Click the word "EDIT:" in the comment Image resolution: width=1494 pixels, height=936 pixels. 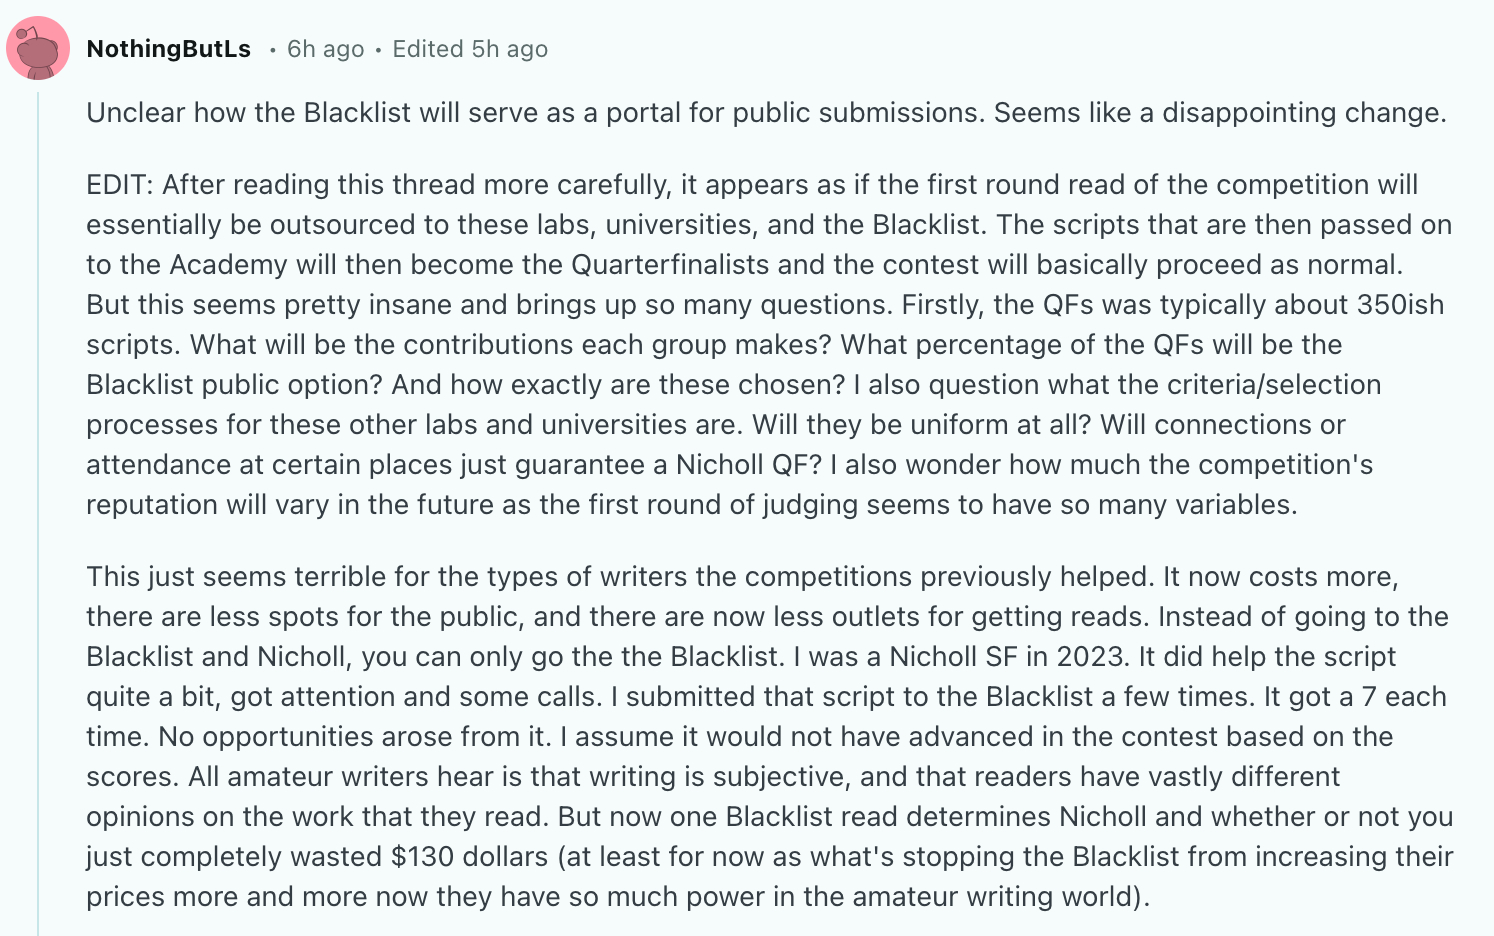tap(120, 185)
